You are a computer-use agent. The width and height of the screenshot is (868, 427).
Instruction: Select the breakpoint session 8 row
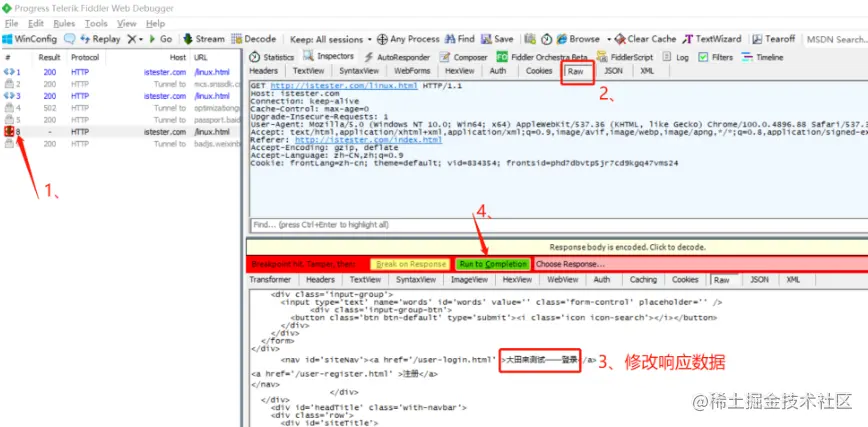click(121, 132)
